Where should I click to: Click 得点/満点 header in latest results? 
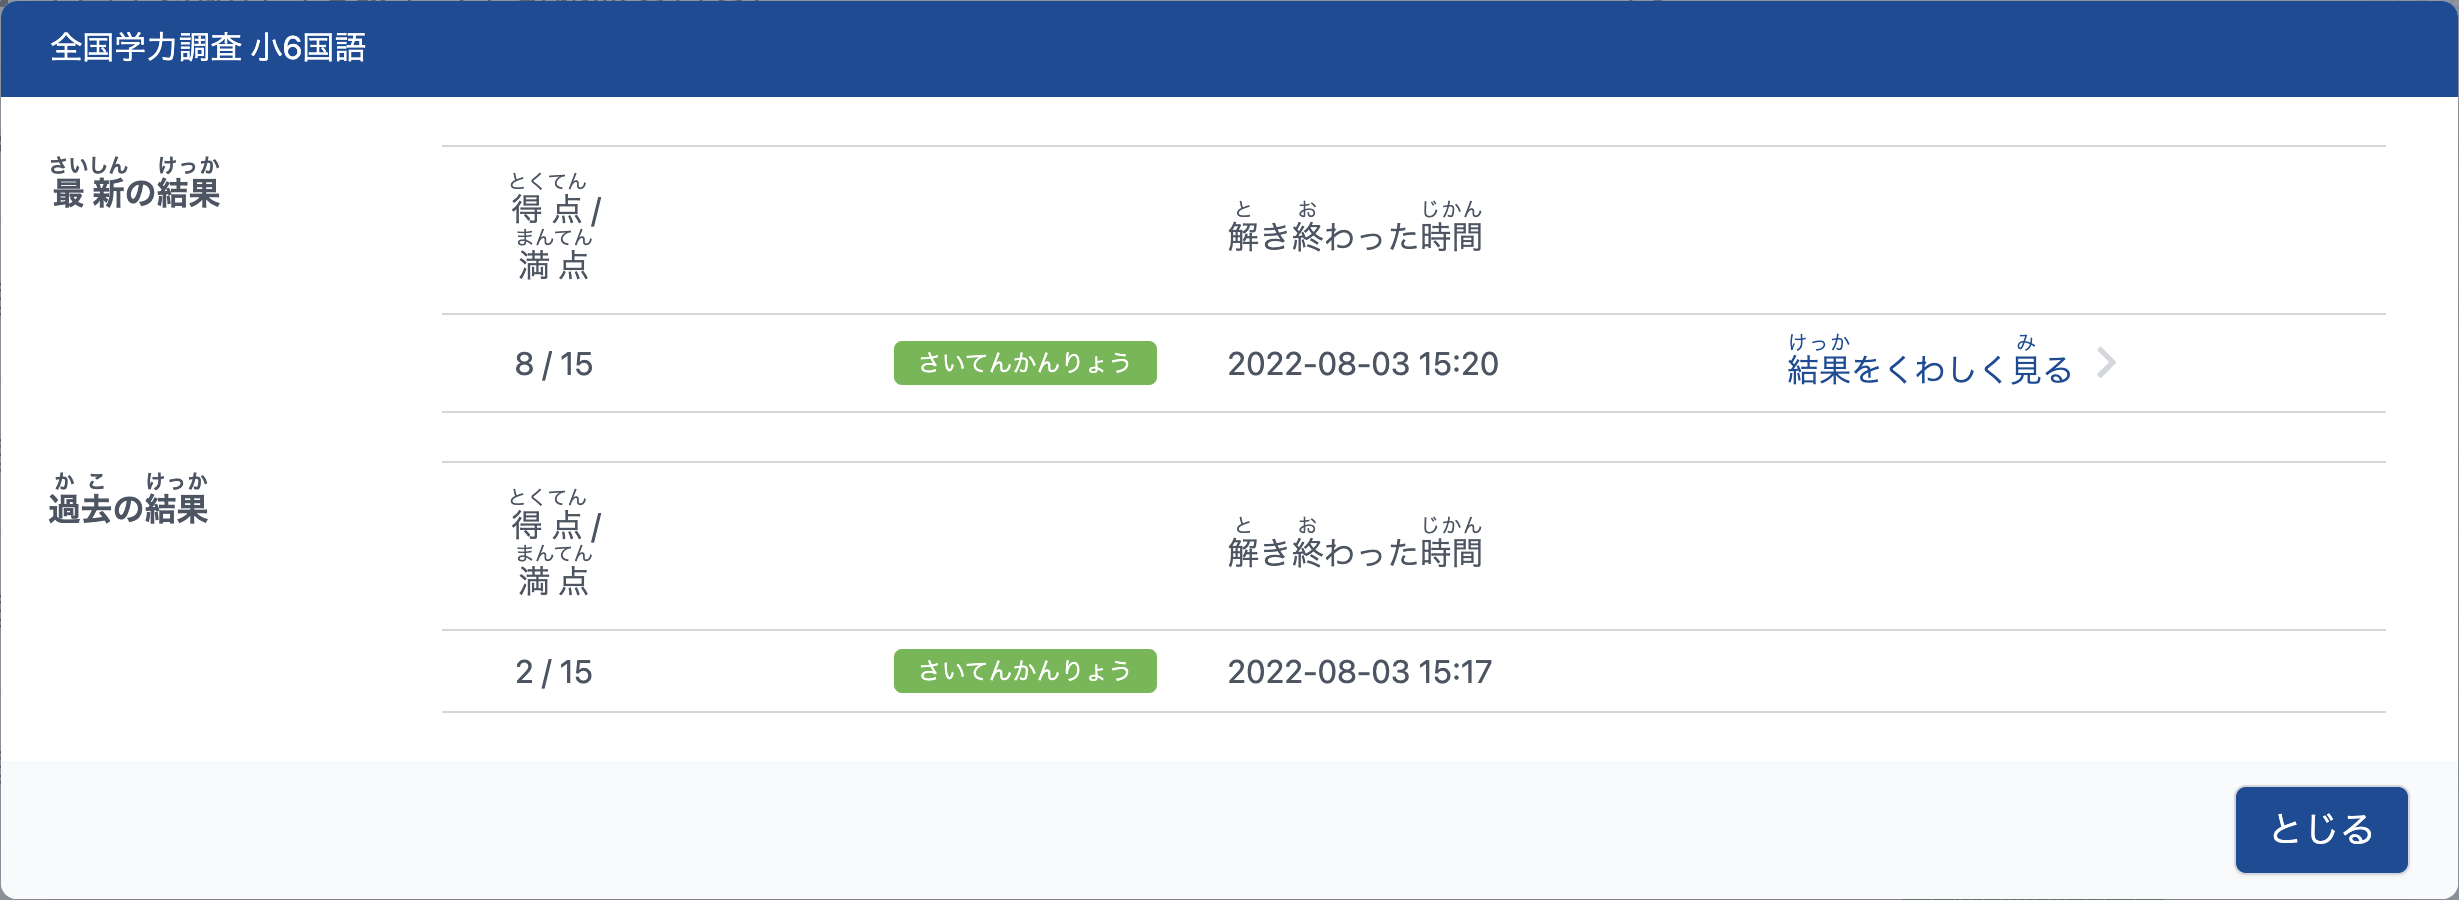[555, 227]
